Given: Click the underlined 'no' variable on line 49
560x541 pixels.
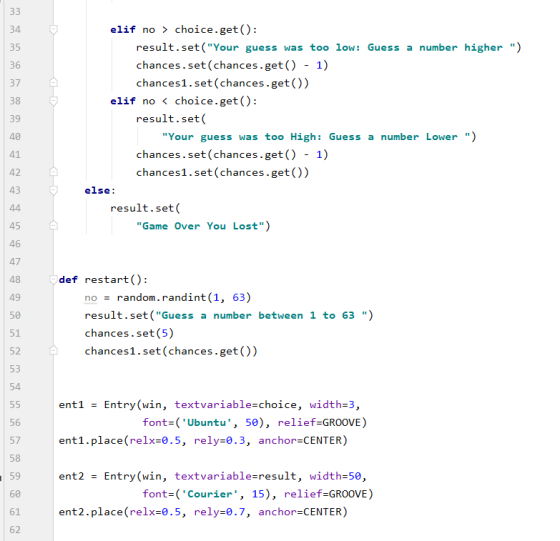Looking at the screenshot, I should pos(91,298).
